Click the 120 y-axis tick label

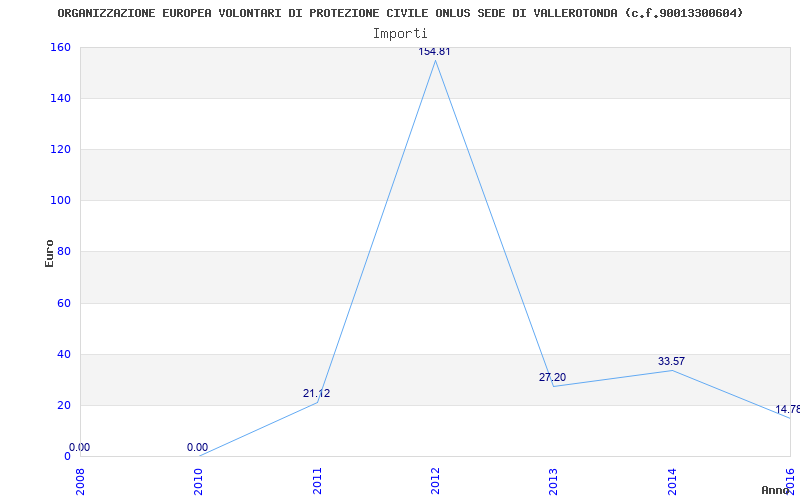click(x=60, y=149)
